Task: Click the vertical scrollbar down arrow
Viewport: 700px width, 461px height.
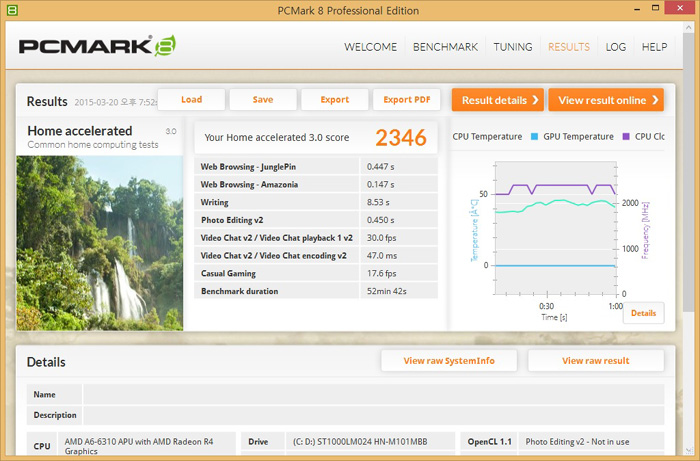Action: 688,450
